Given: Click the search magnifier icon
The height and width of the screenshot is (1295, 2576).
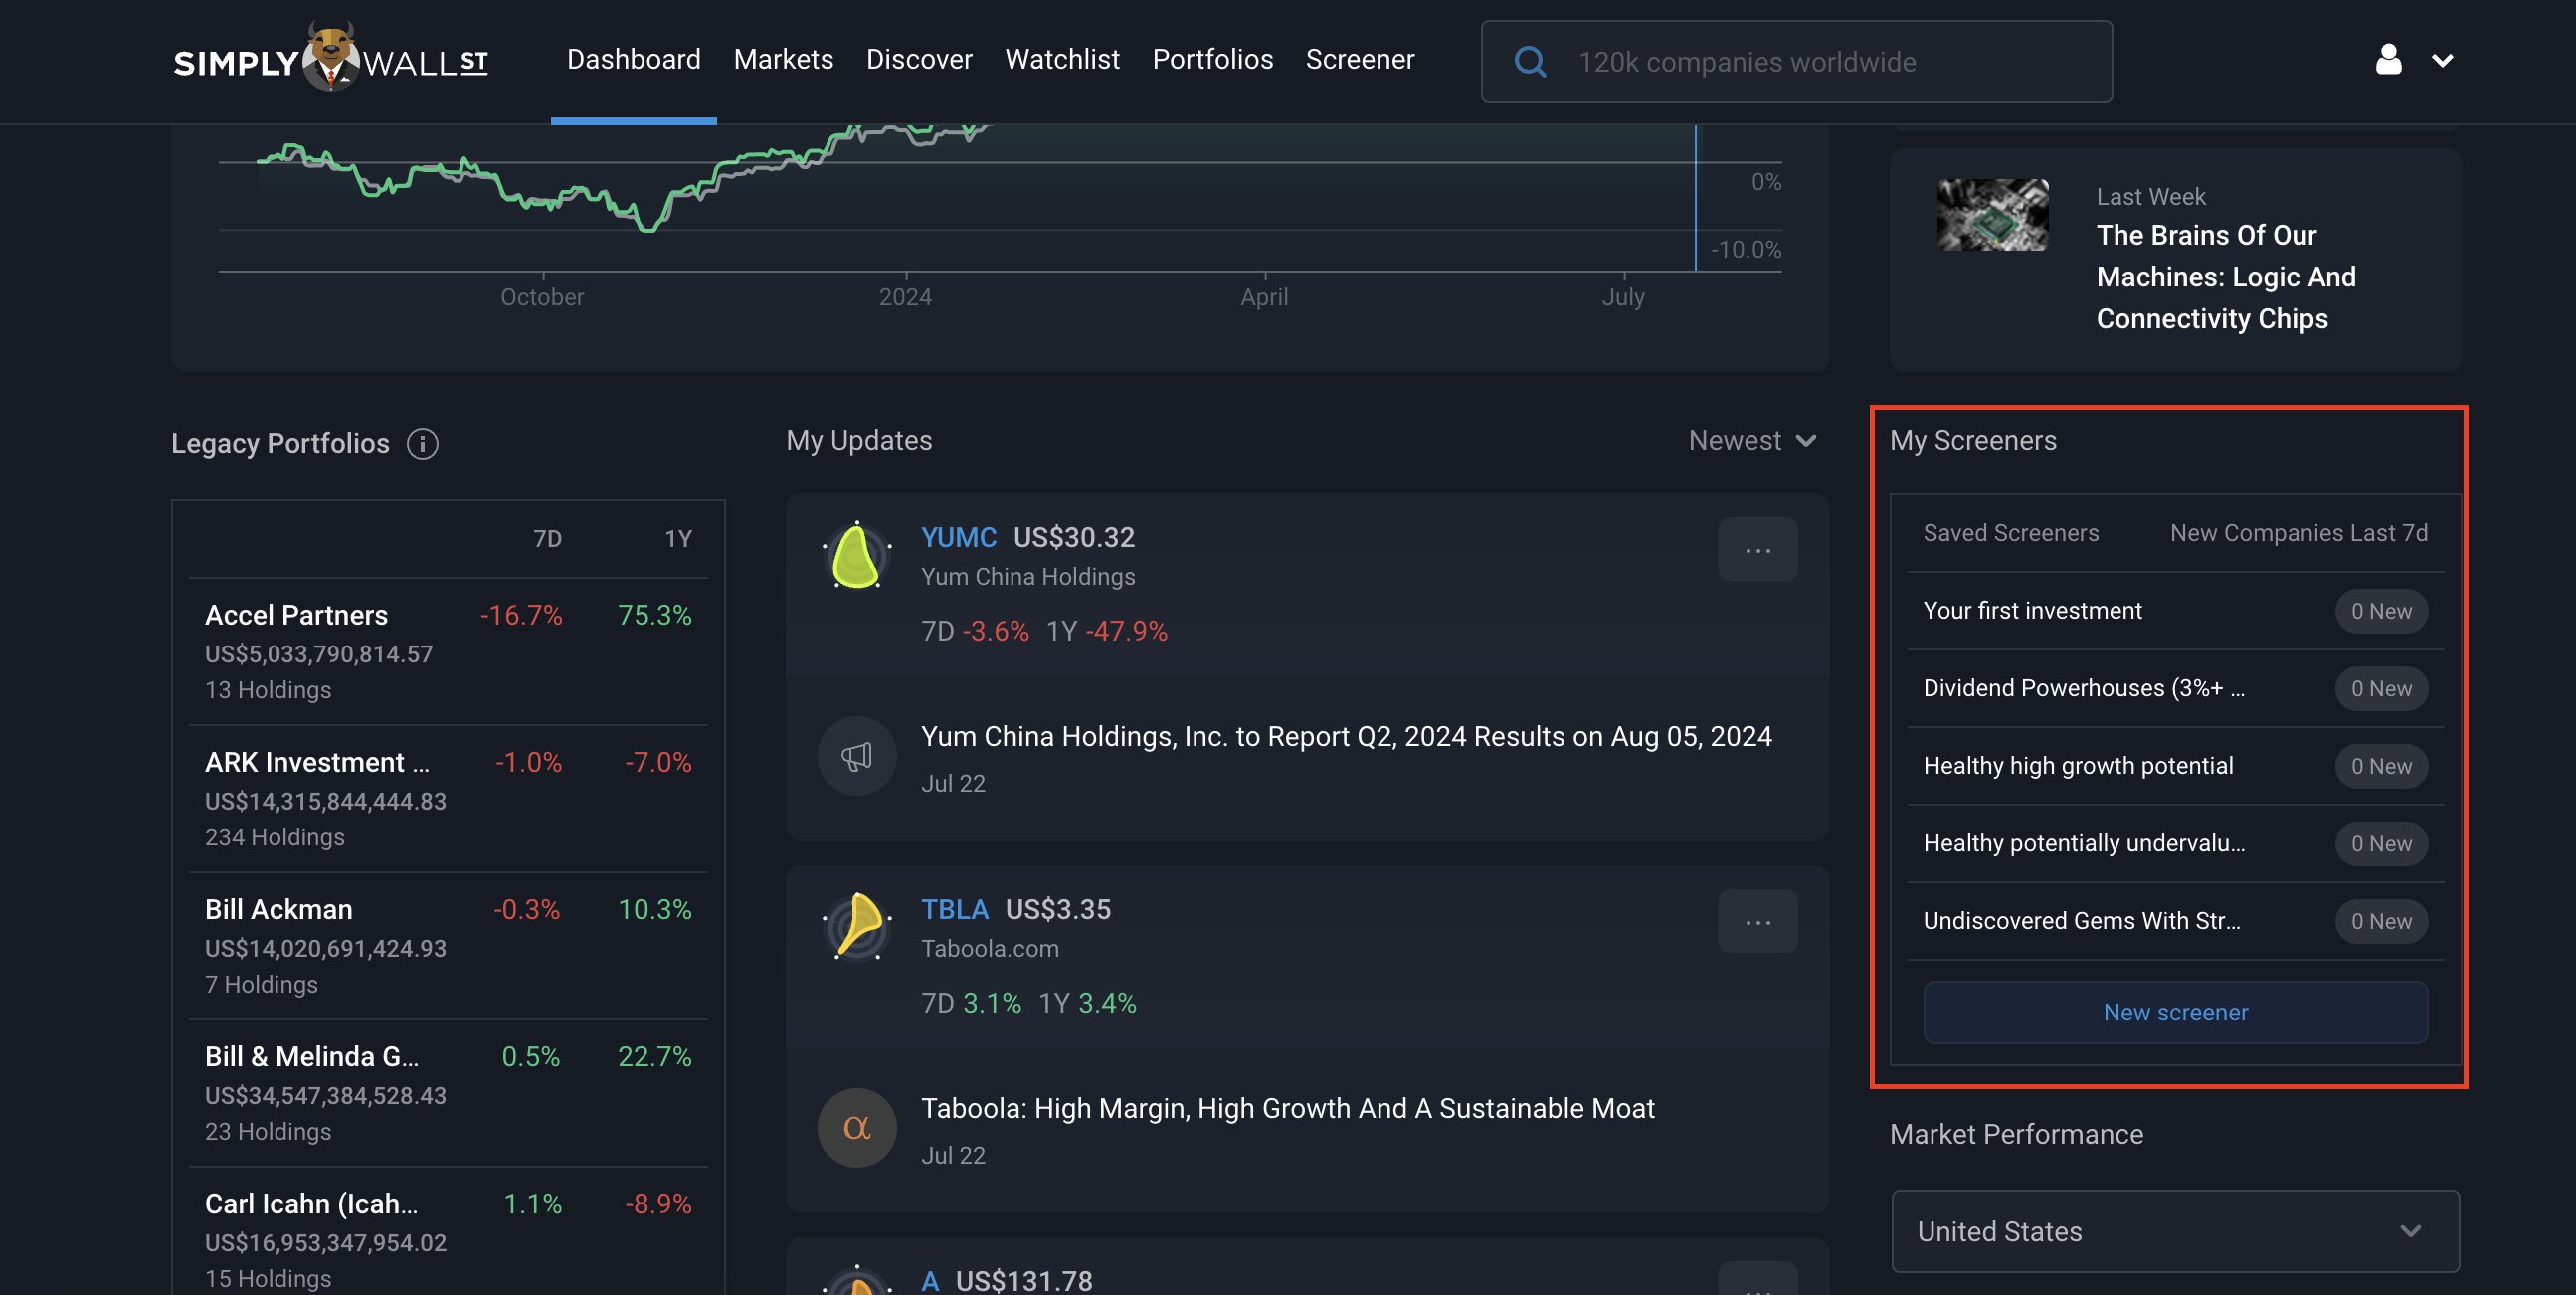Looking at the screenshot, I should (1530, 62).
